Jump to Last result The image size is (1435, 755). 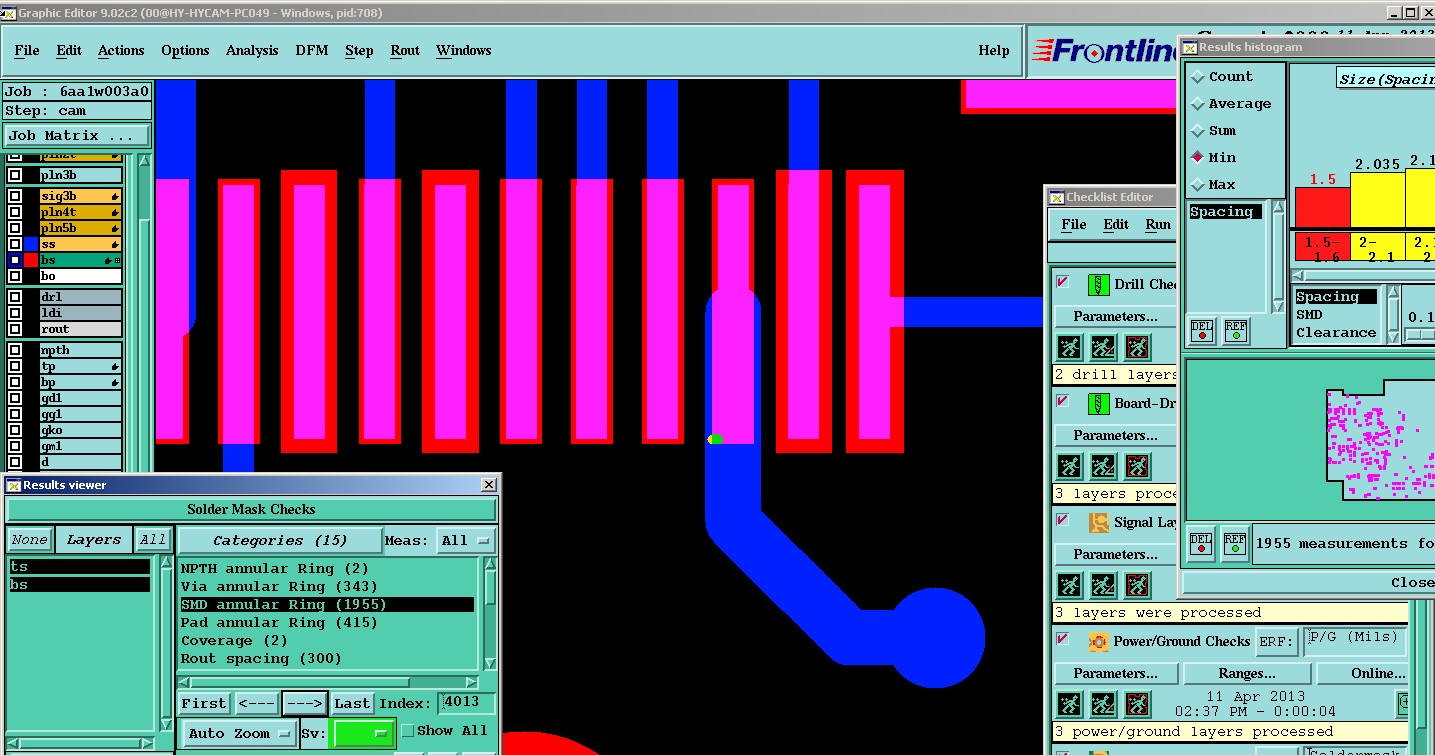(x=352, y=703)
